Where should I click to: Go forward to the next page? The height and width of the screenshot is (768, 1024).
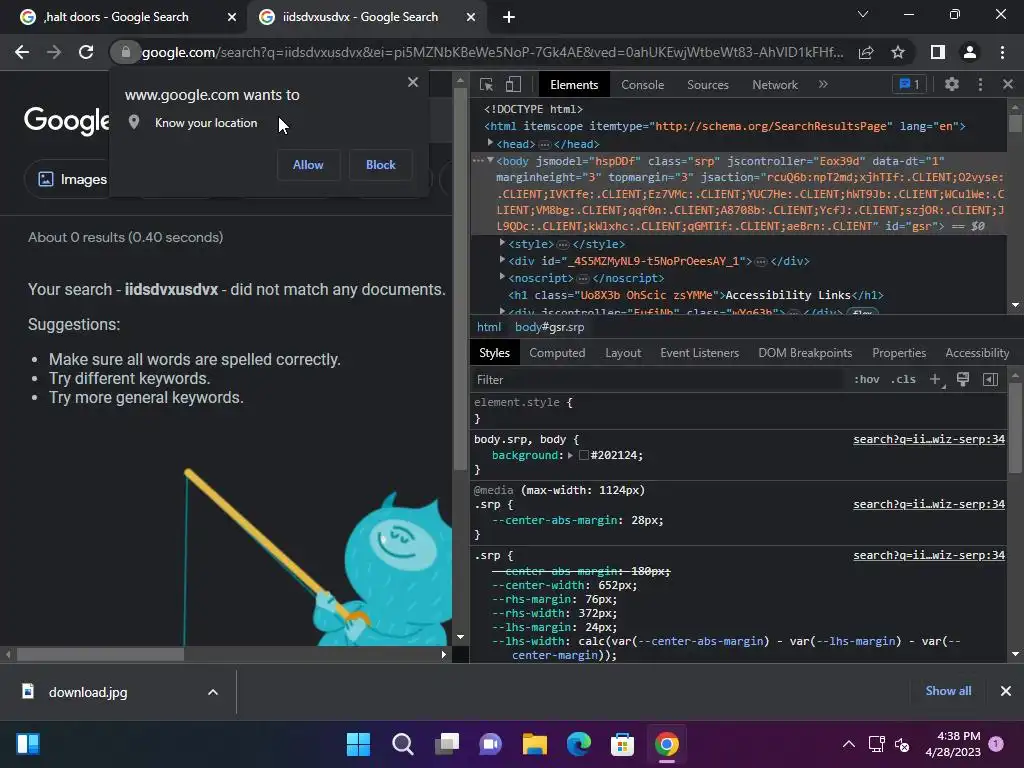point(54,52)
